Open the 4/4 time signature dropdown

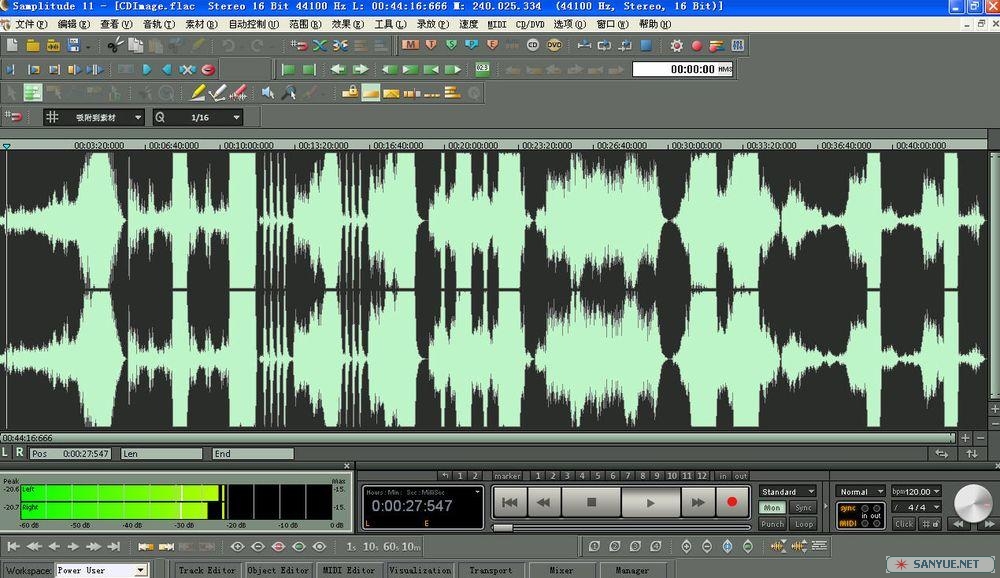click(916, 507)
